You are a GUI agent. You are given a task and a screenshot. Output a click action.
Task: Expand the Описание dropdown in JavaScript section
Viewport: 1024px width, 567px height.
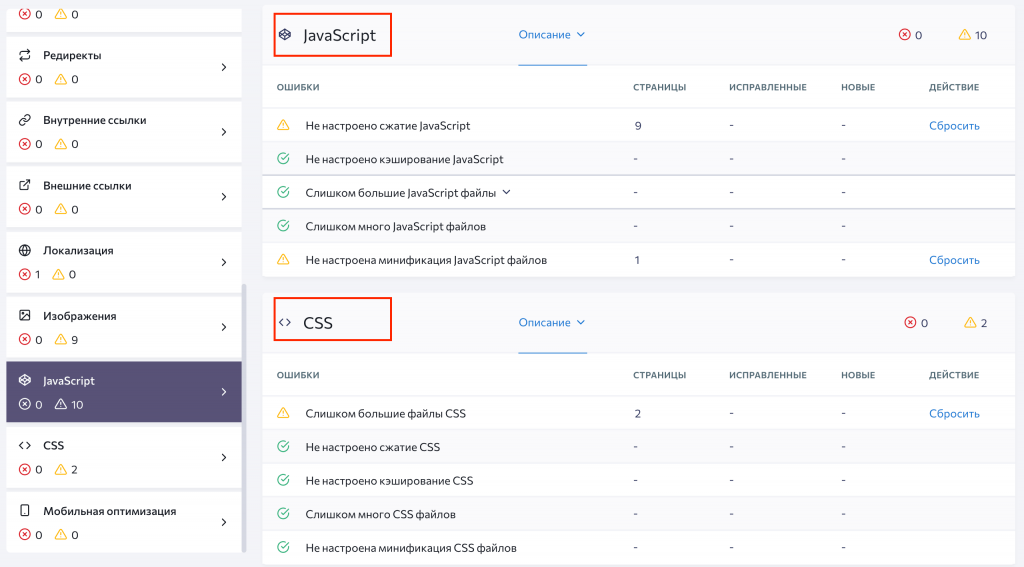pos(551,35)
